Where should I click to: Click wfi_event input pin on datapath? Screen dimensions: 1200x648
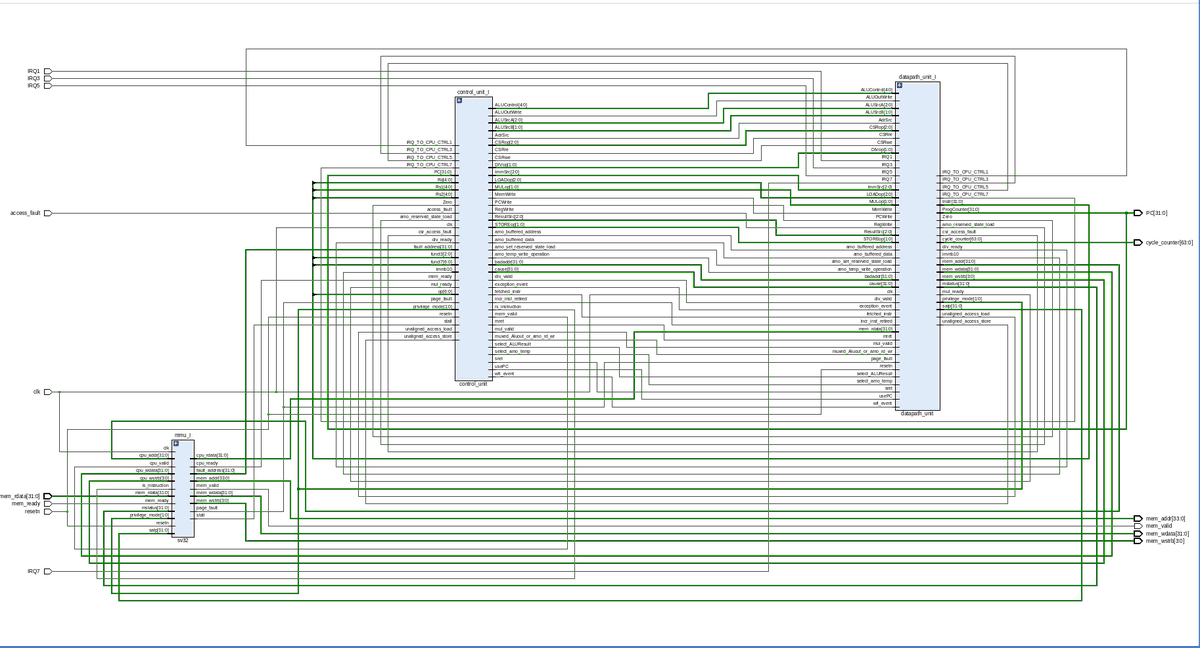[x=883, y=403]
